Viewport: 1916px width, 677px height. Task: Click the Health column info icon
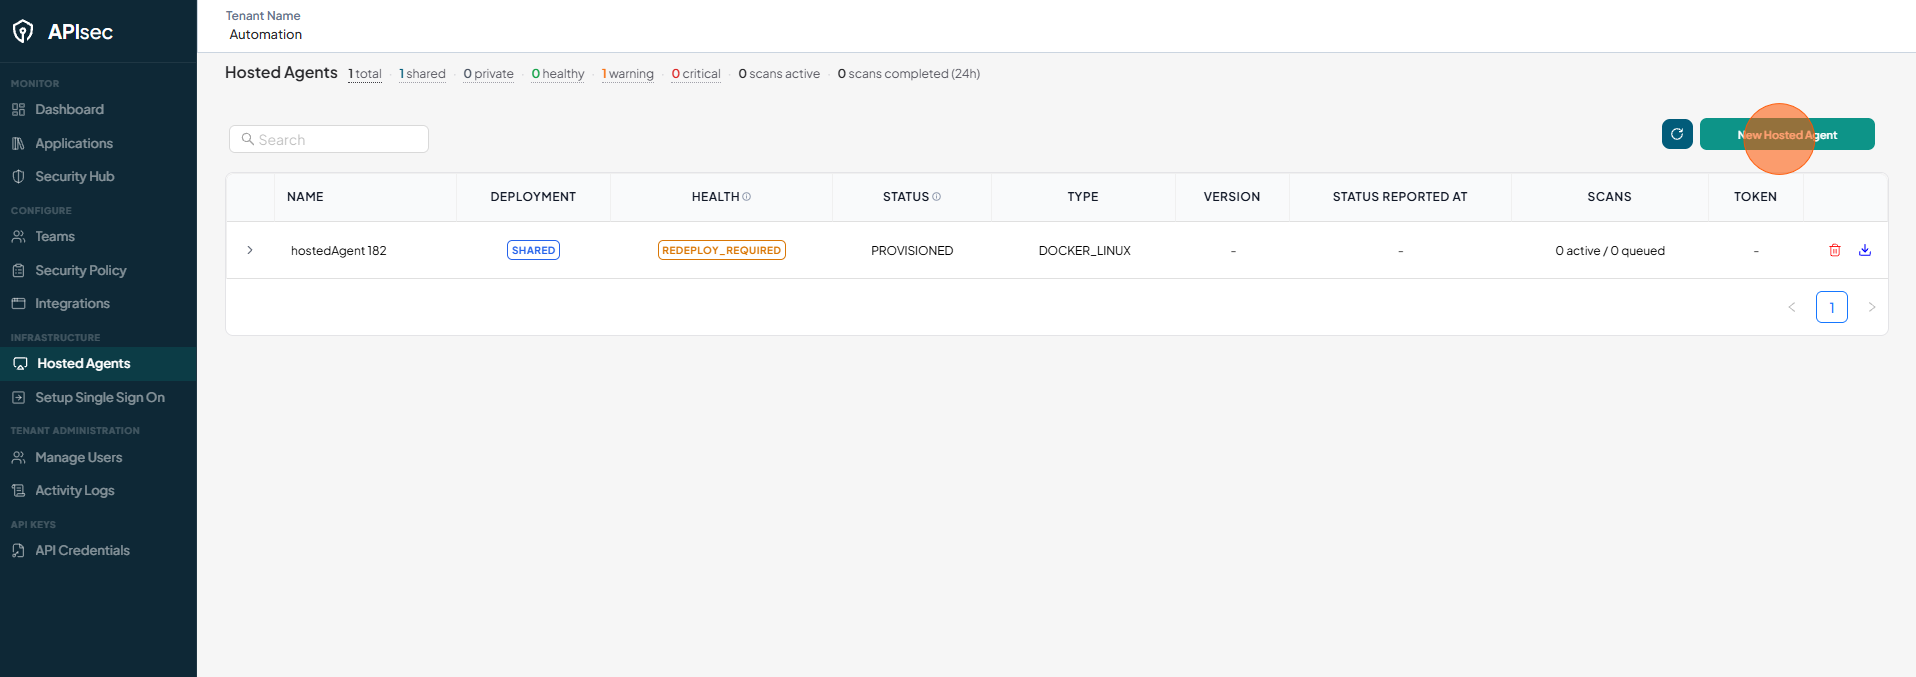tap(747, 197)
